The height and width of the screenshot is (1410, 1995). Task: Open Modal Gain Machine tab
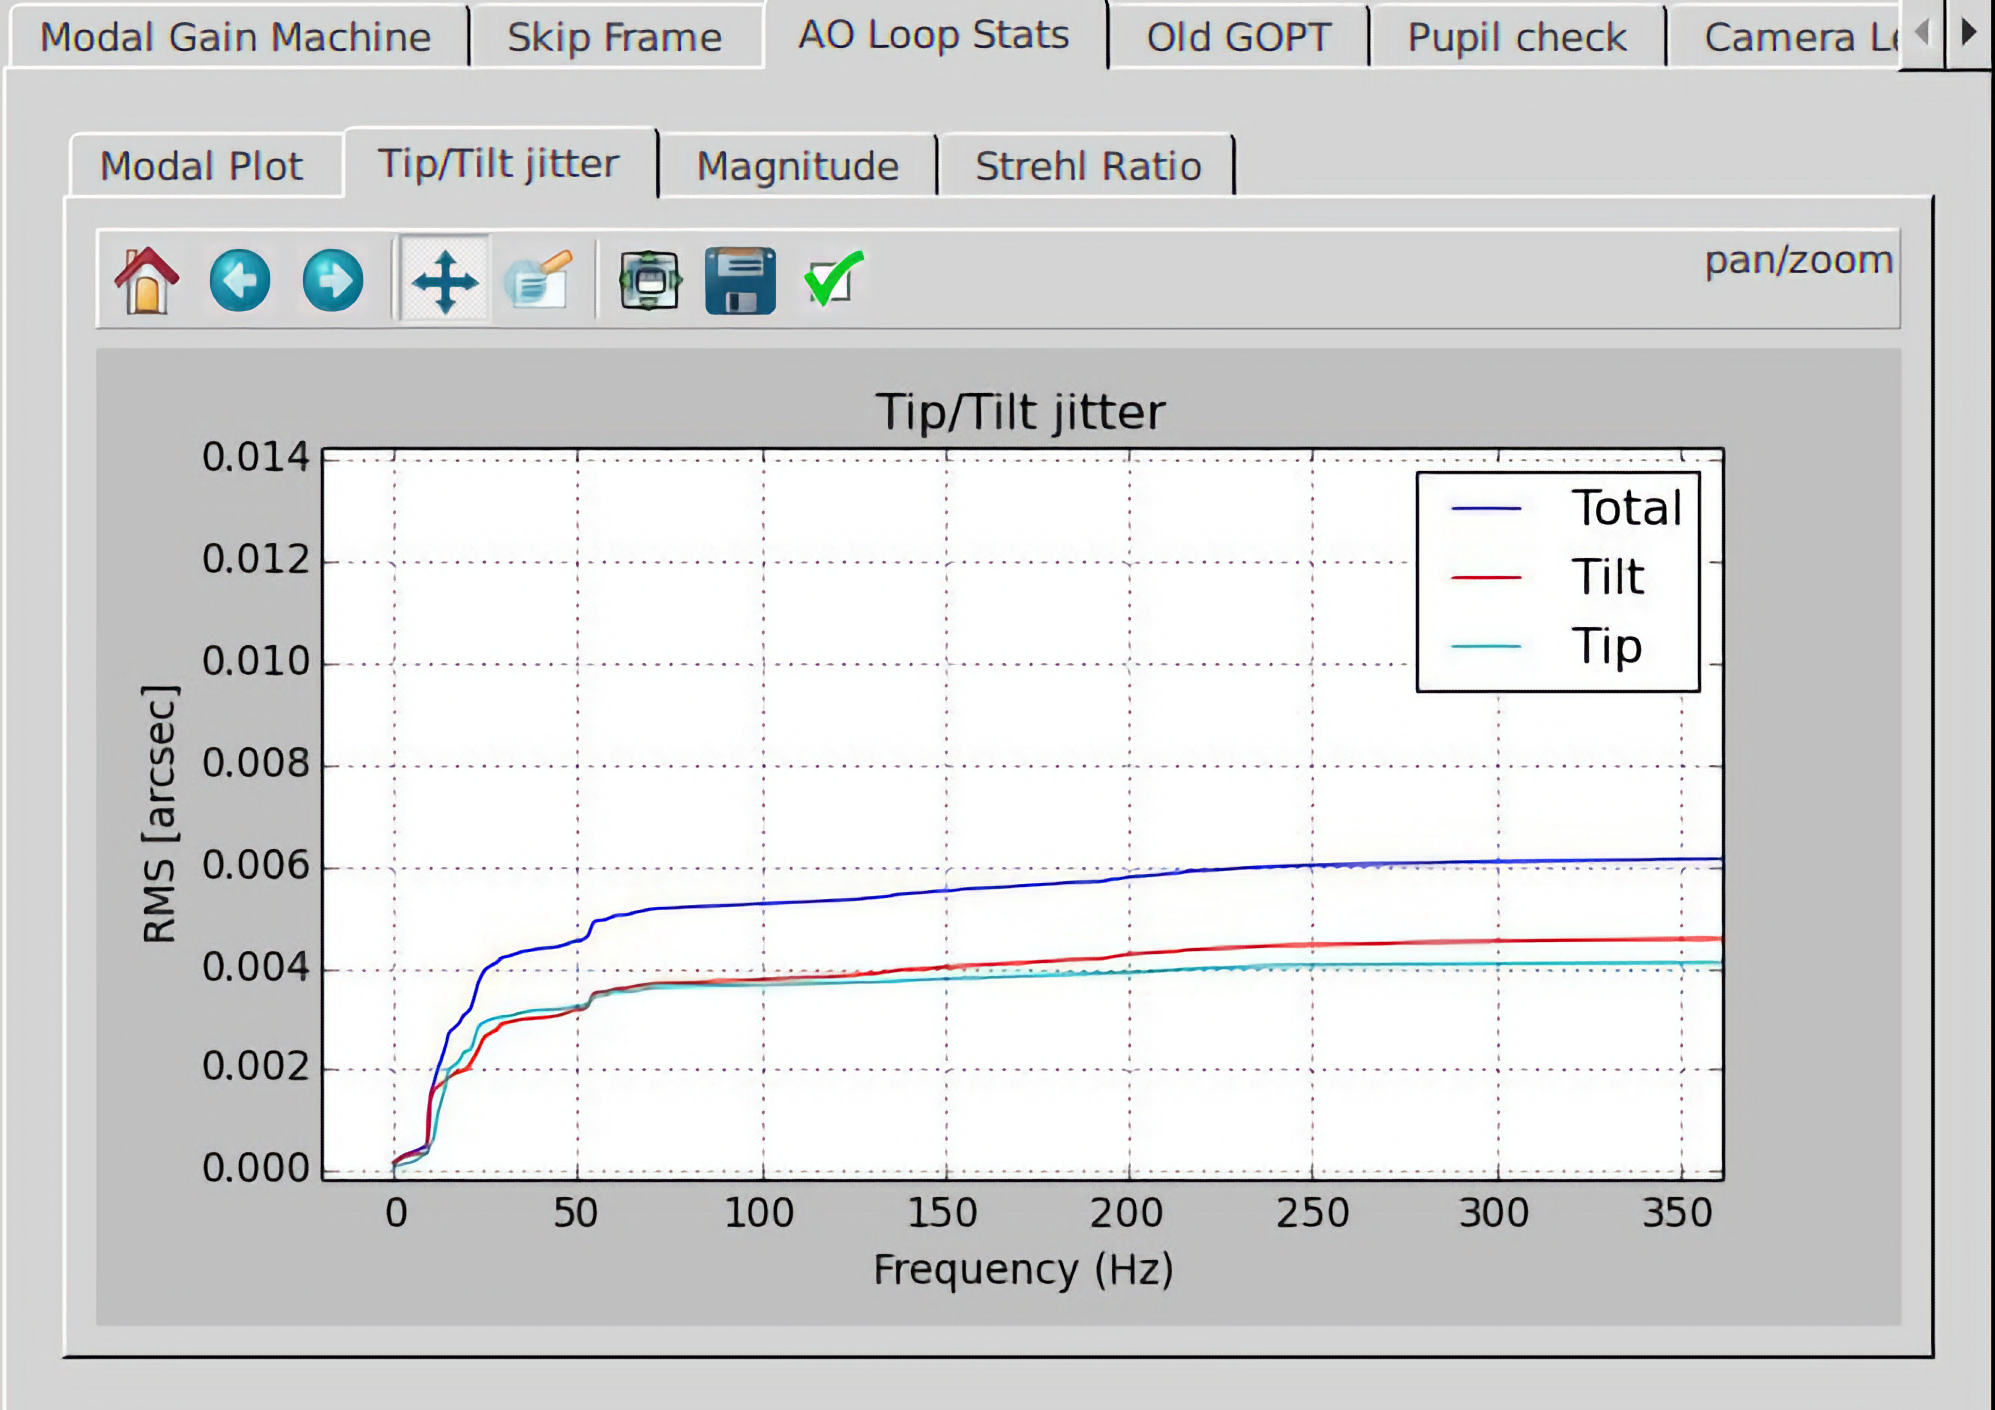point(236,38)
